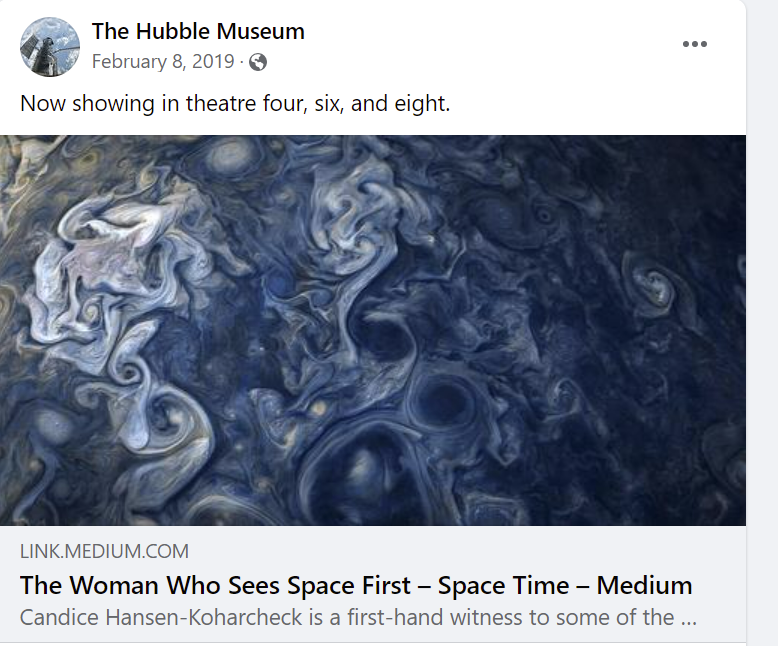Image resolution: width=778 pixels, height=646 pixels.
Task: Click the year 2019 in the post date
Action: pyautogui.click(x=213, y=62)
